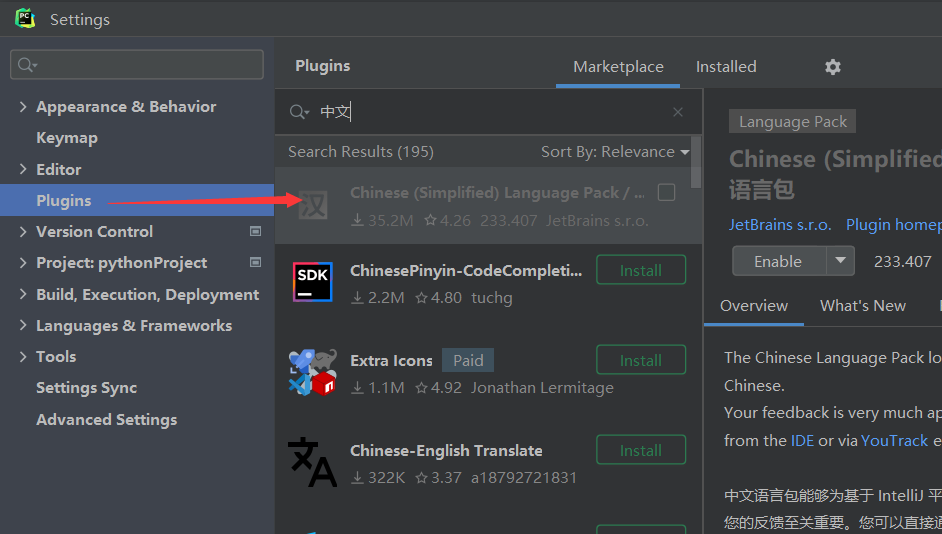The width and height of the screenshot is (942, 534).
Task: Install ChinesePinyin-CodeCompletion plugin
Action: pos(641,270)
